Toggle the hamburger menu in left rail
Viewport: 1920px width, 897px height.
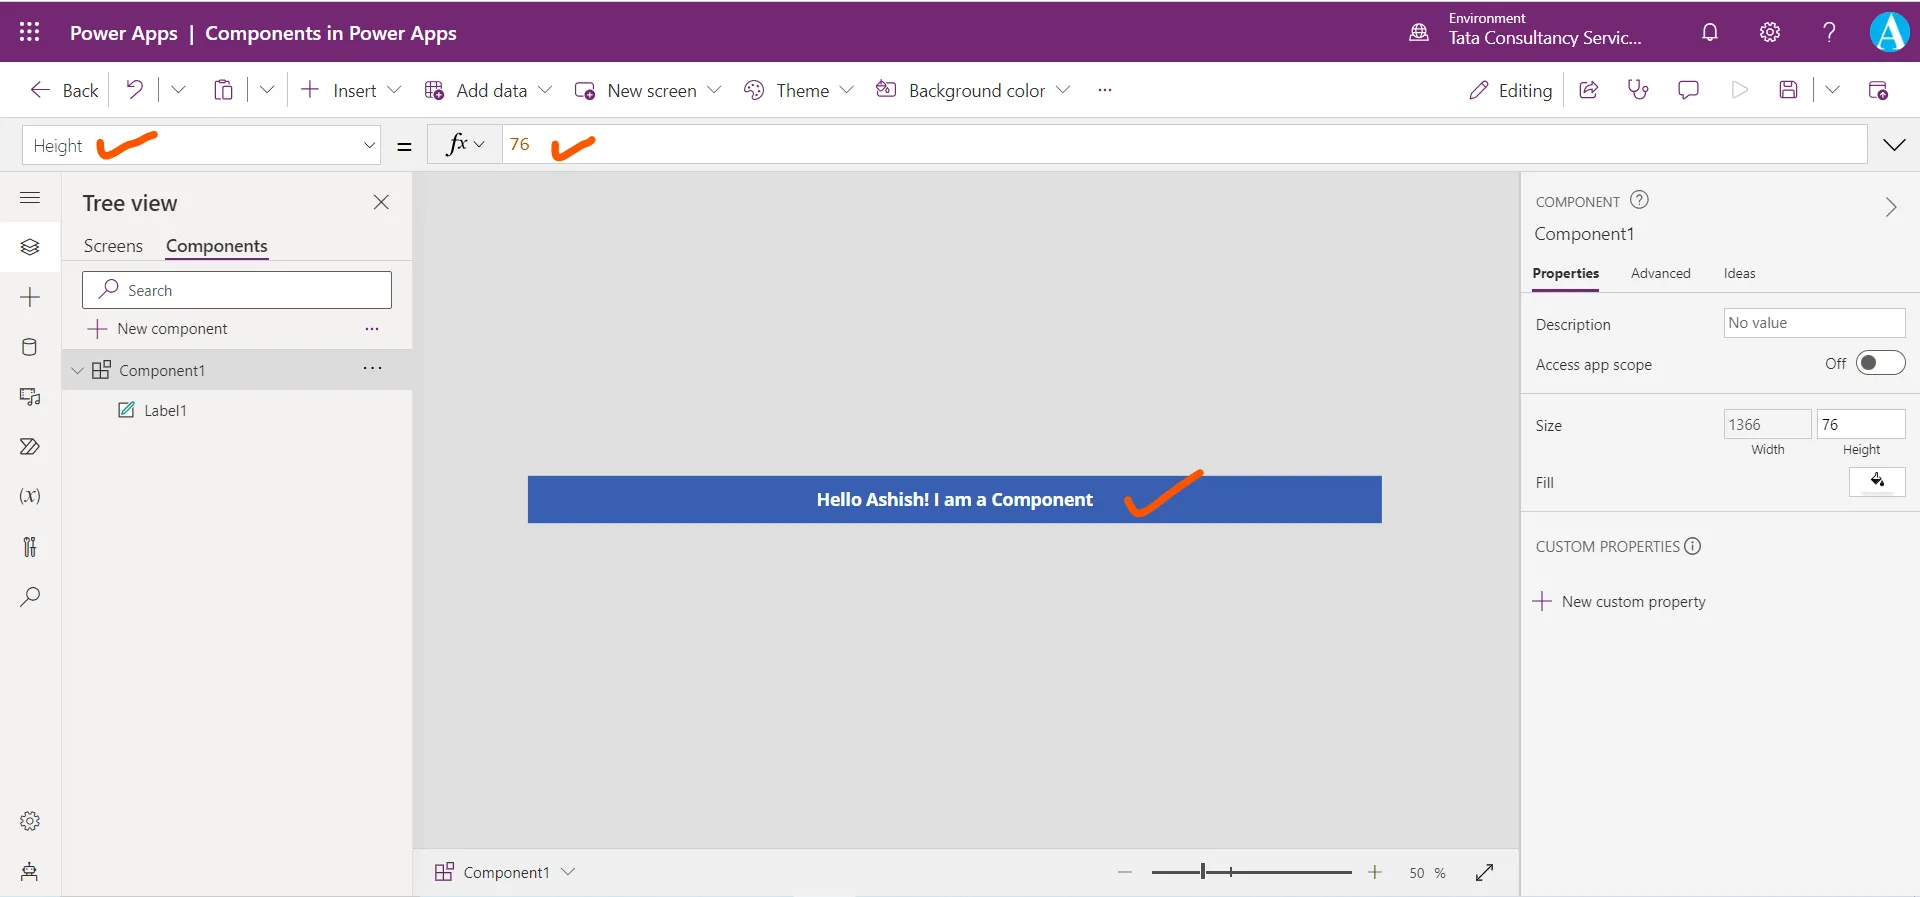30,197
